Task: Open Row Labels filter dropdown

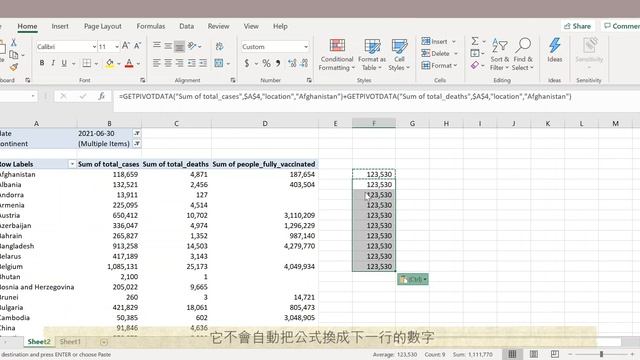Action: click(x=72, y=164)
